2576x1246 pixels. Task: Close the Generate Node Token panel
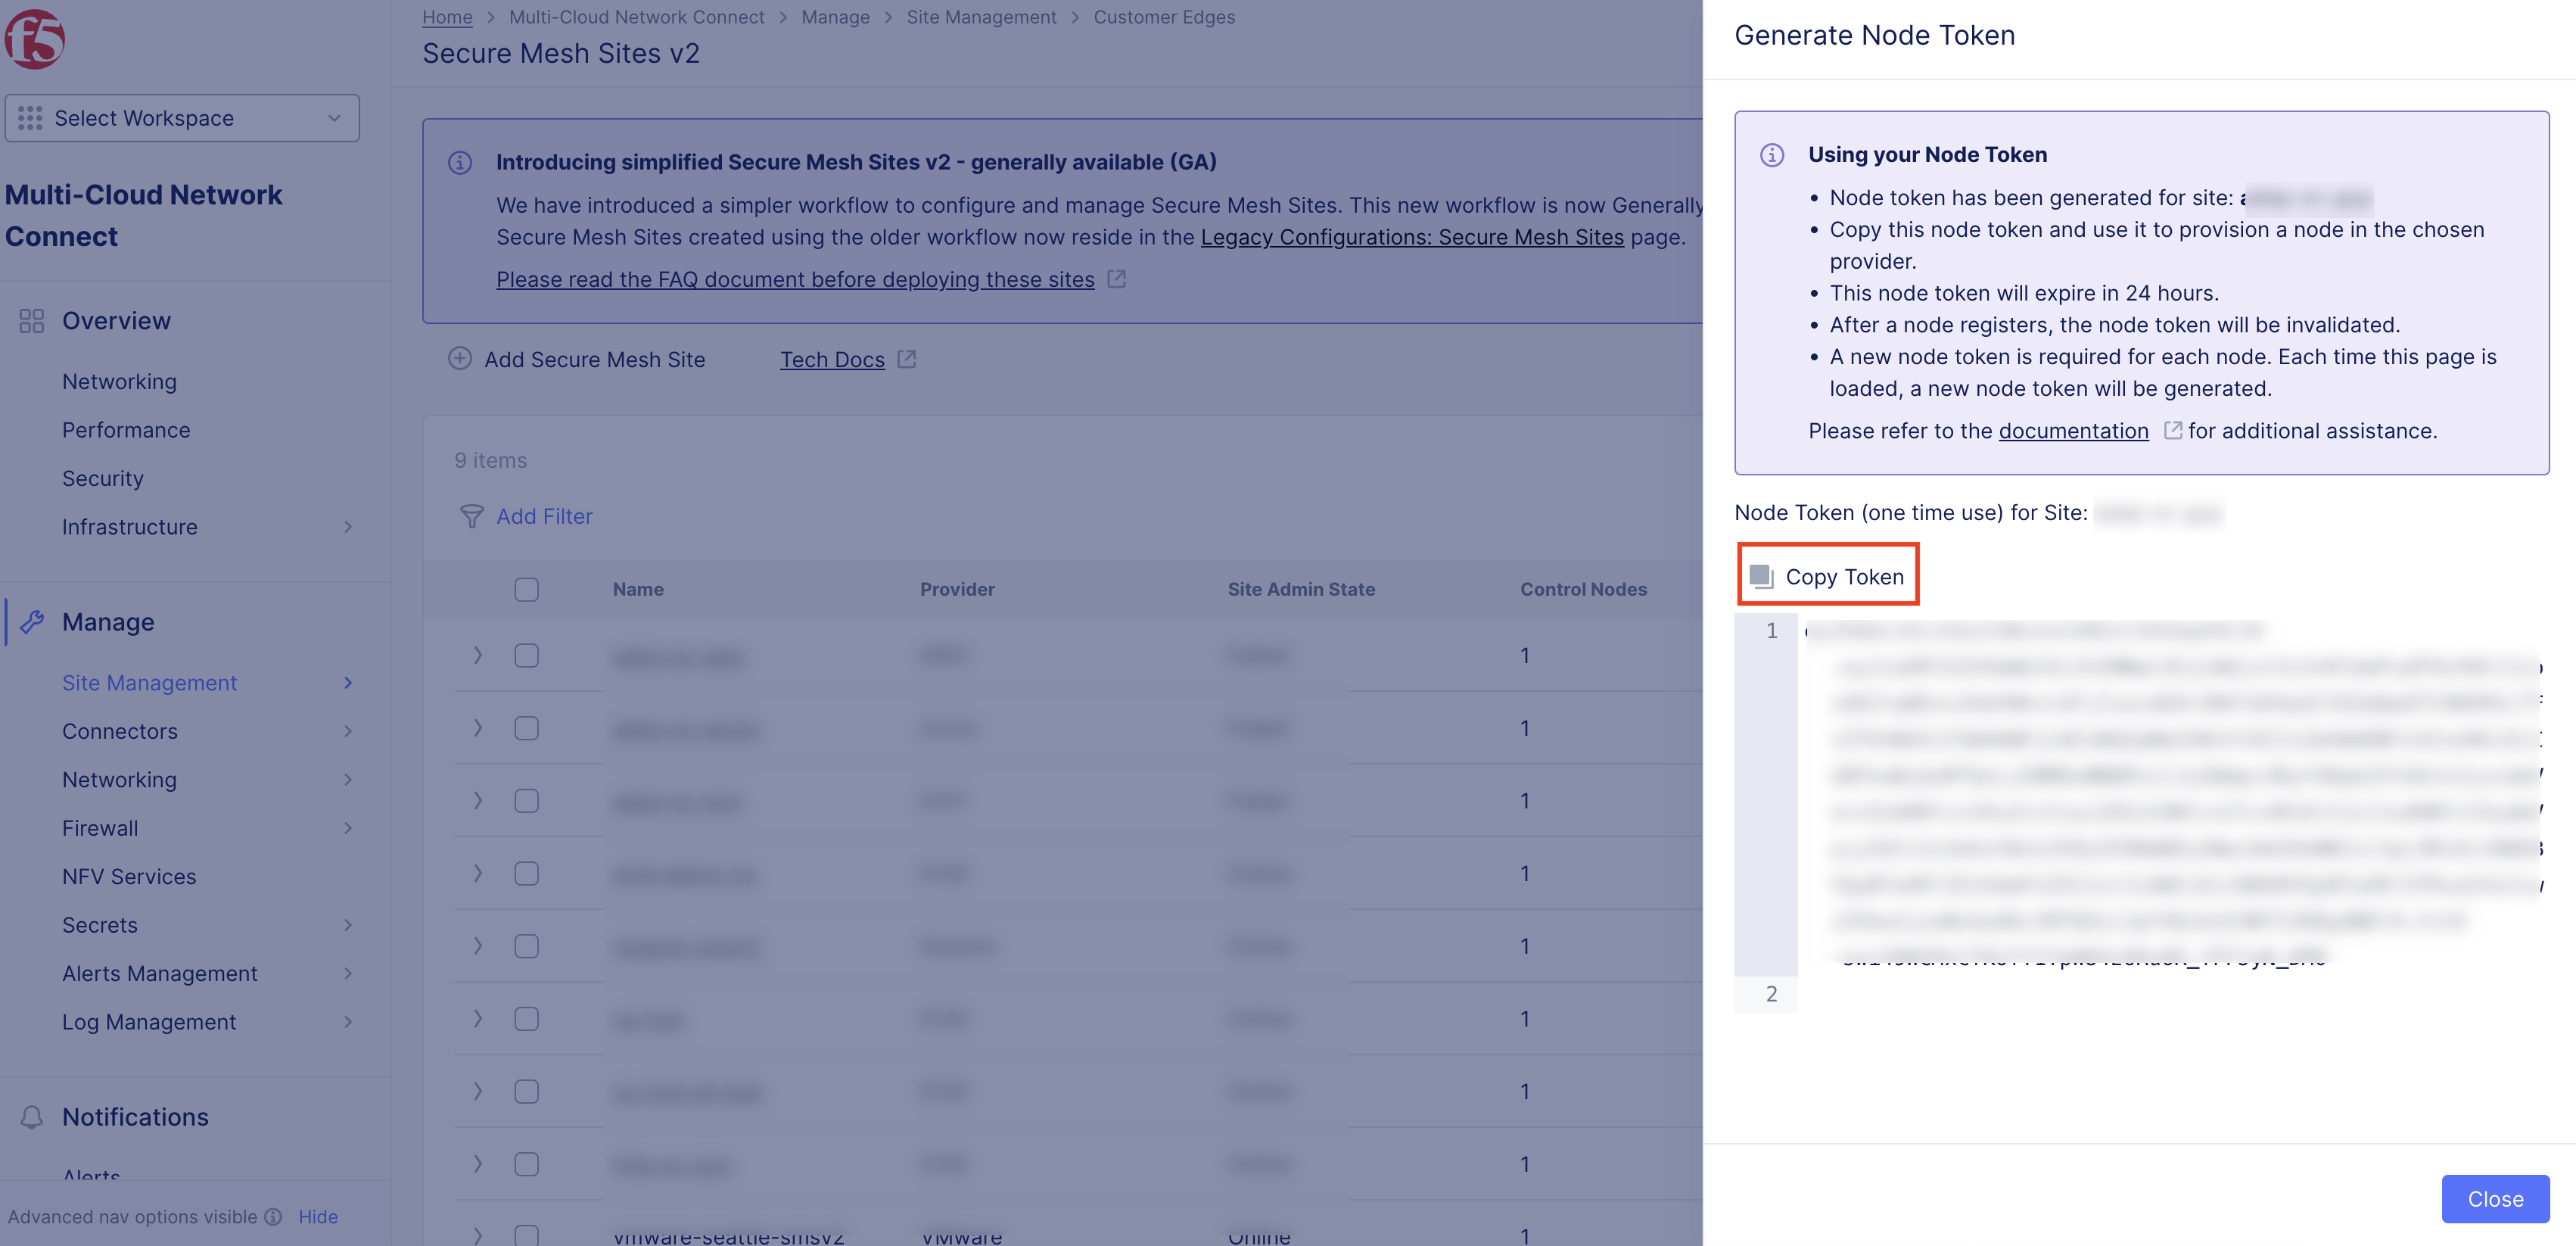[2495, 1199]
